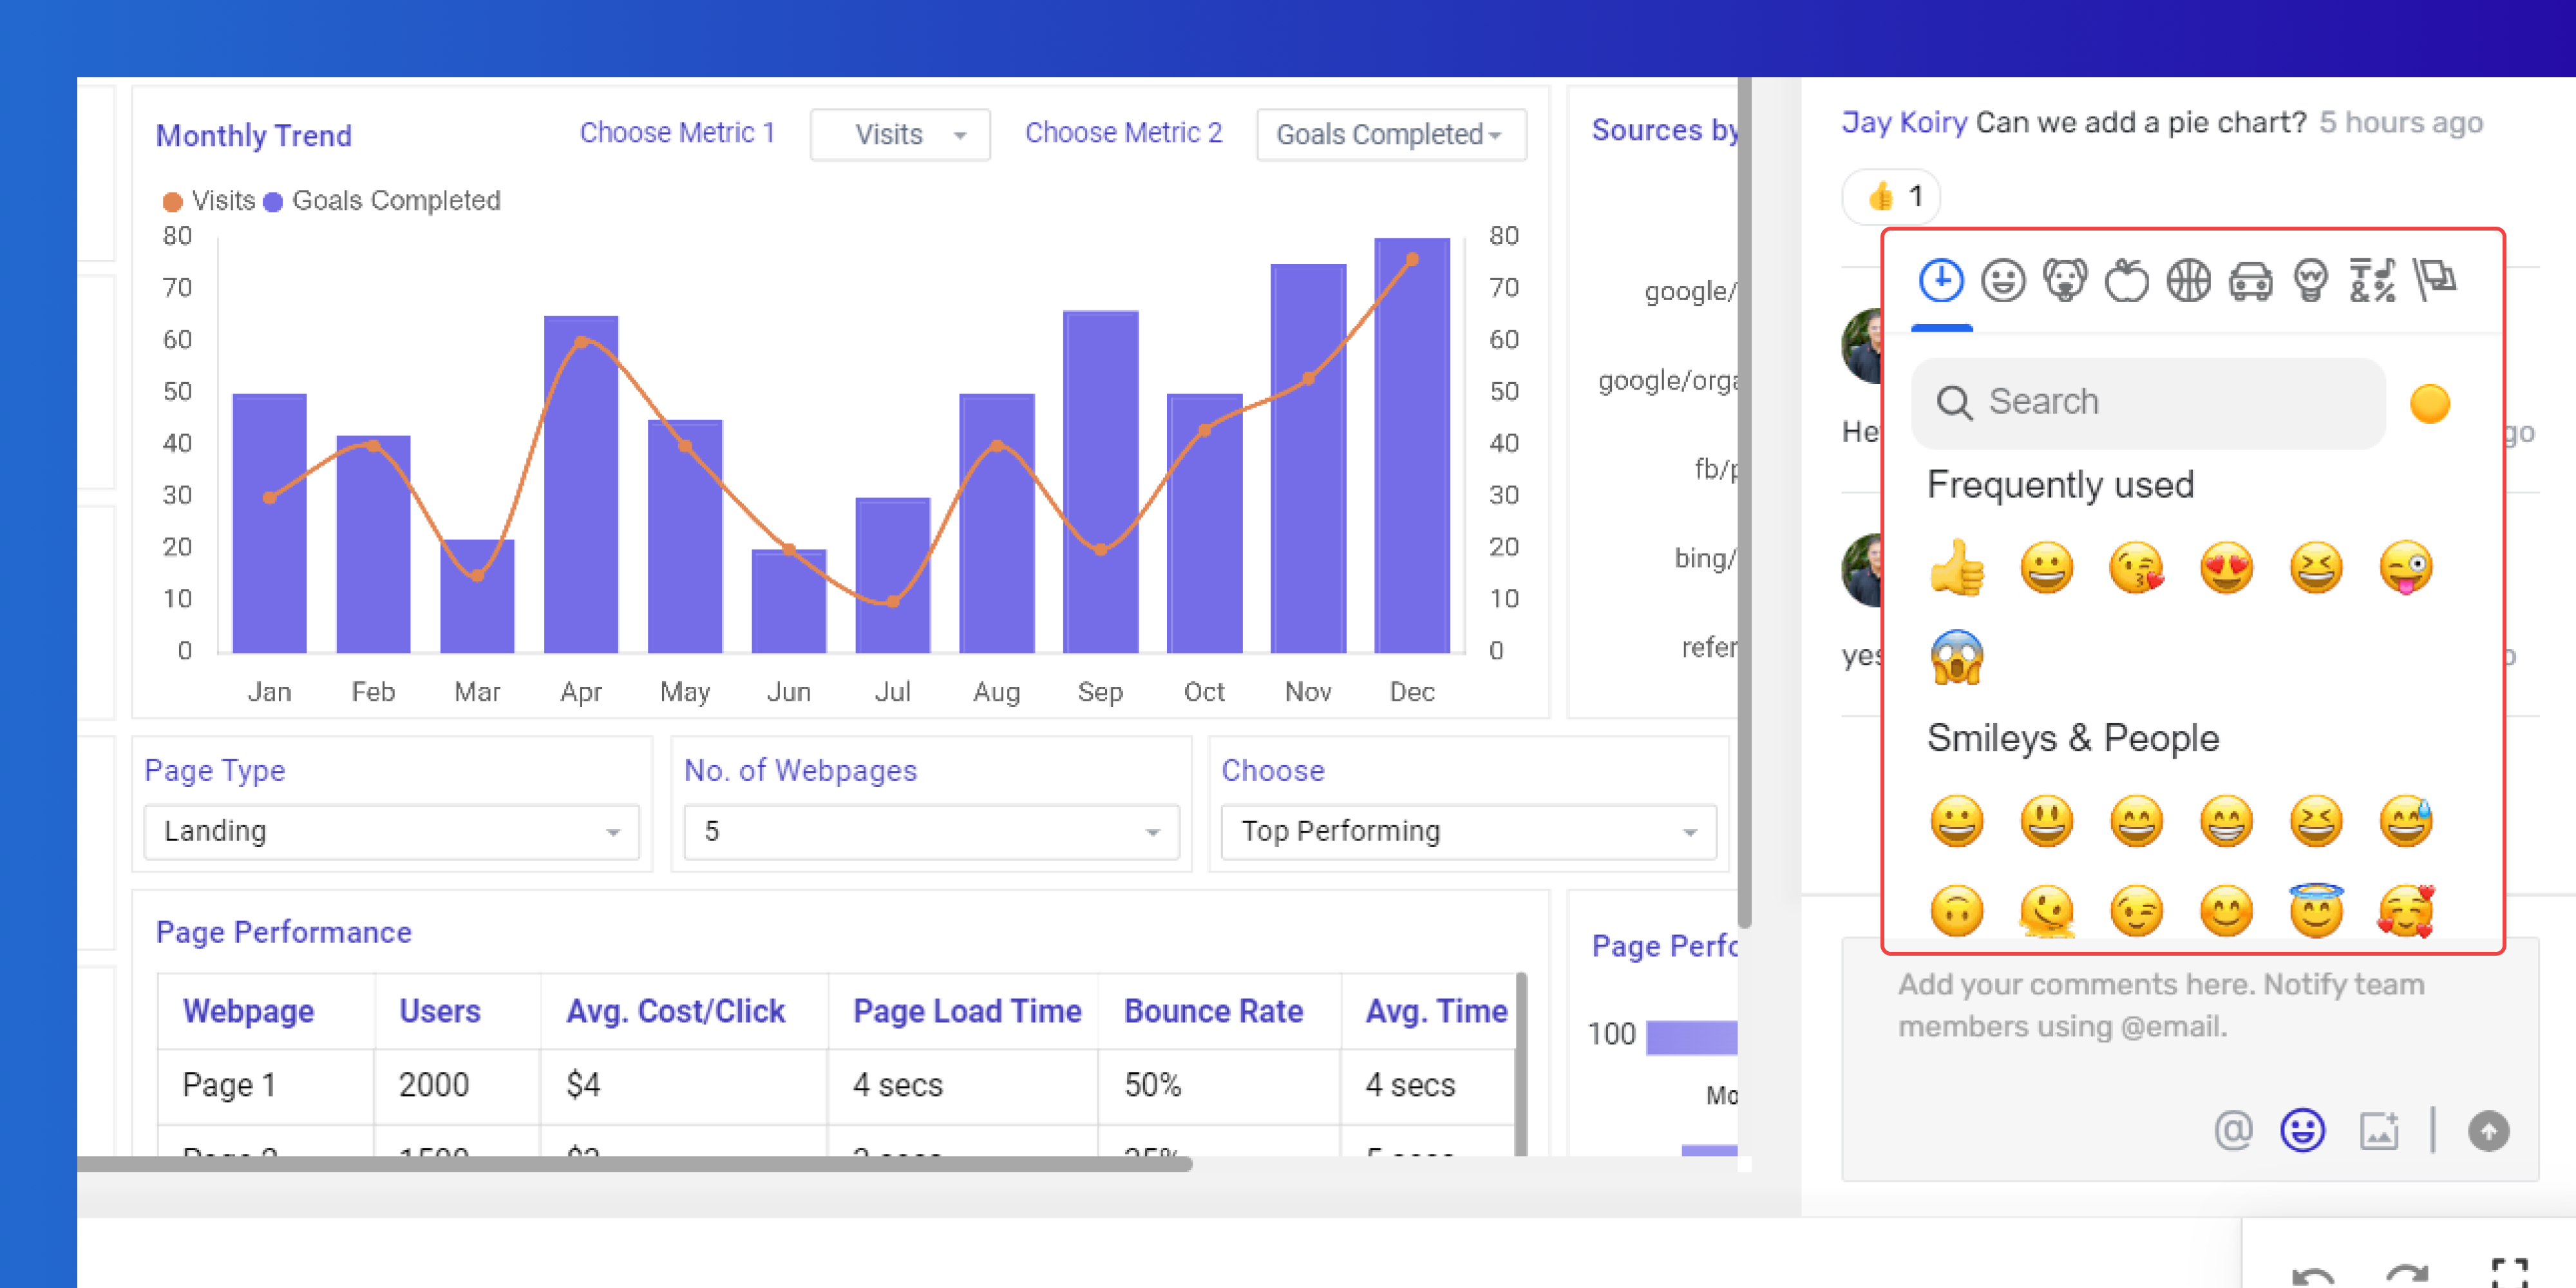Open the Flags emoji category

pyautogui.click(x=2434, y=281)
